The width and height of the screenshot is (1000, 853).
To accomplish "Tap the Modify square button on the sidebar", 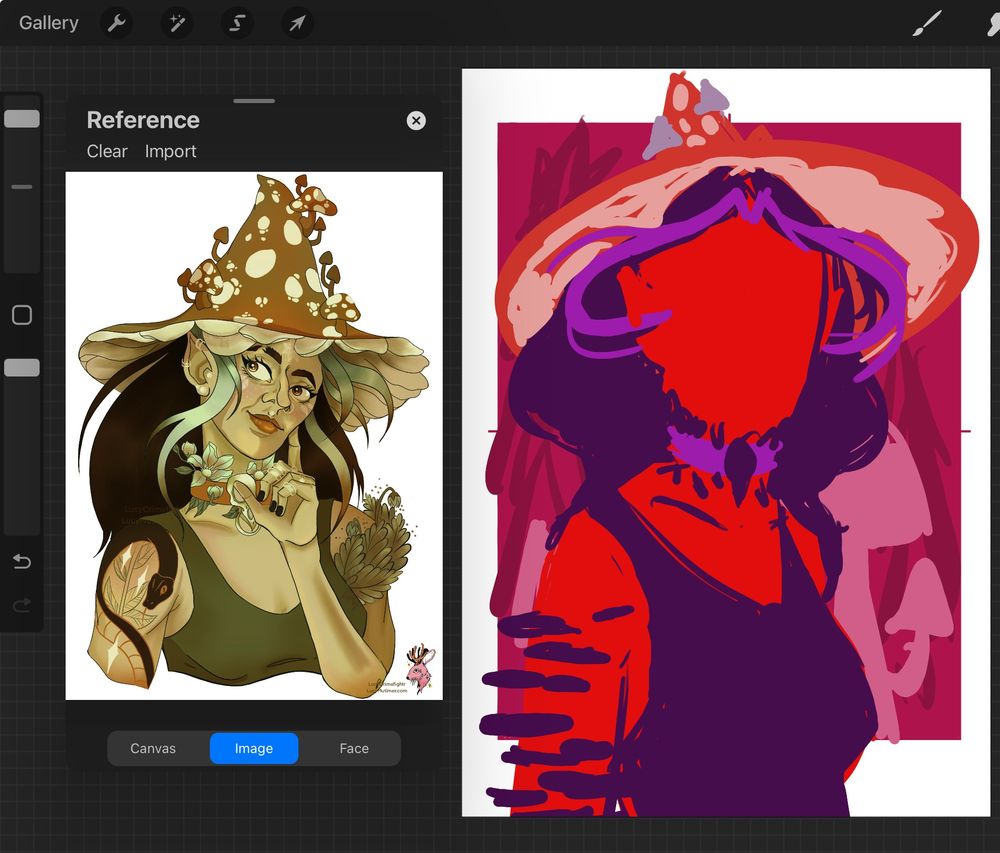I will 22,314.
